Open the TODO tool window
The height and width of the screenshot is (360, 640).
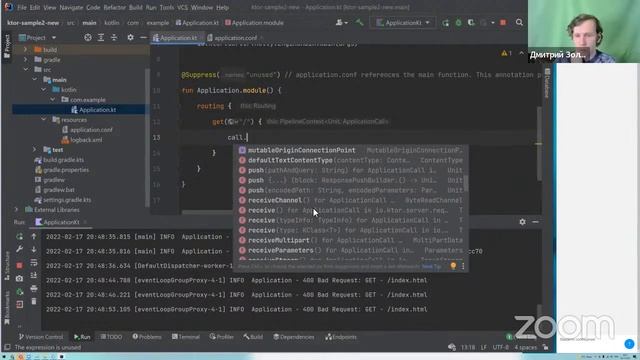point(111,337)
